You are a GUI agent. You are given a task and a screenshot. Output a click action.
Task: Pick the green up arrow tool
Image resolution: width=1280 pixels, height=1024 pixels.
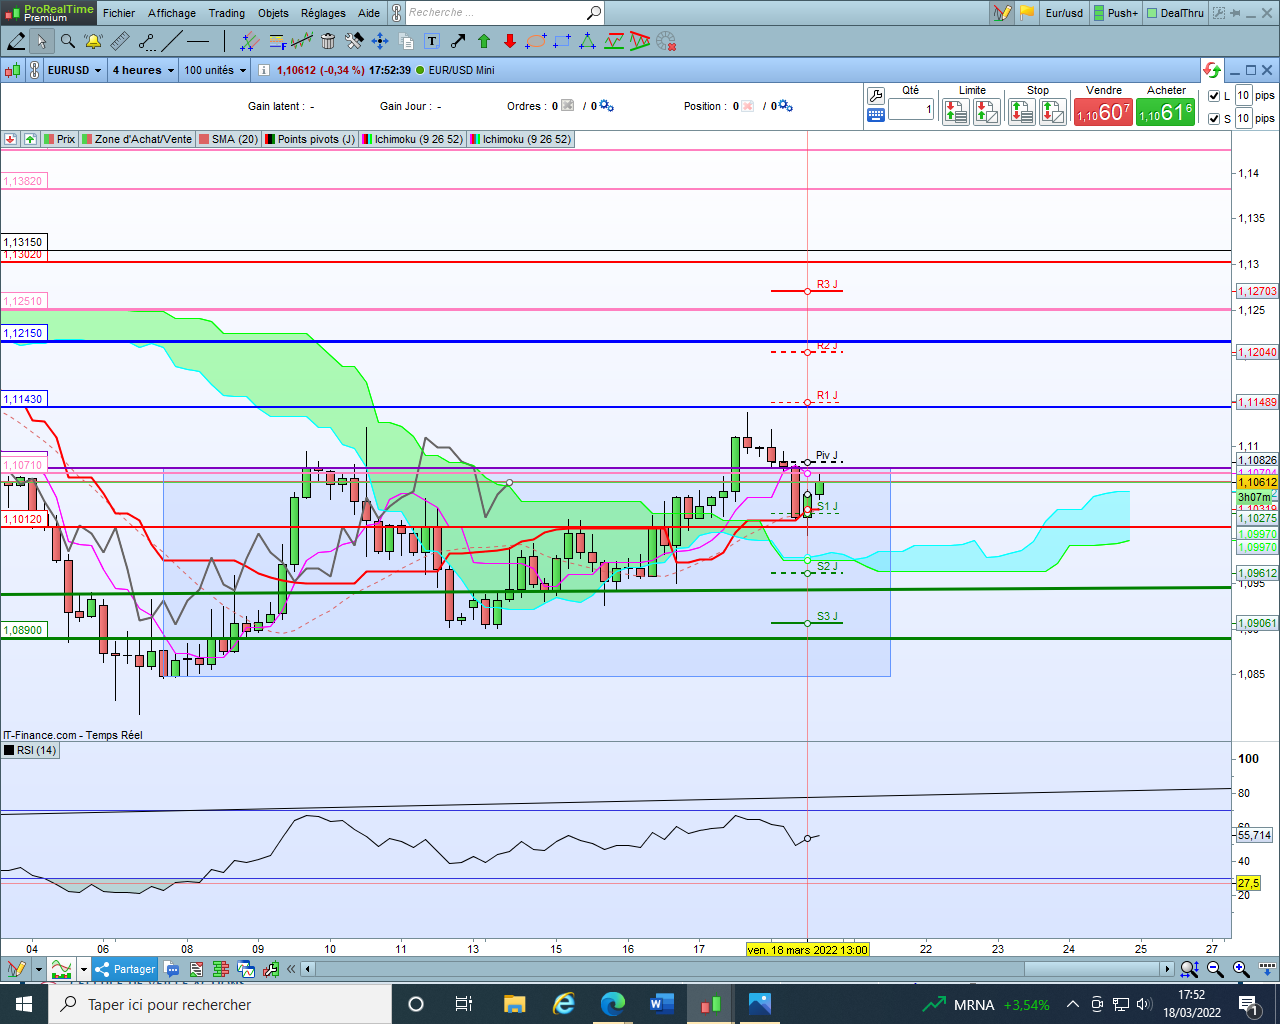(484, 41)
